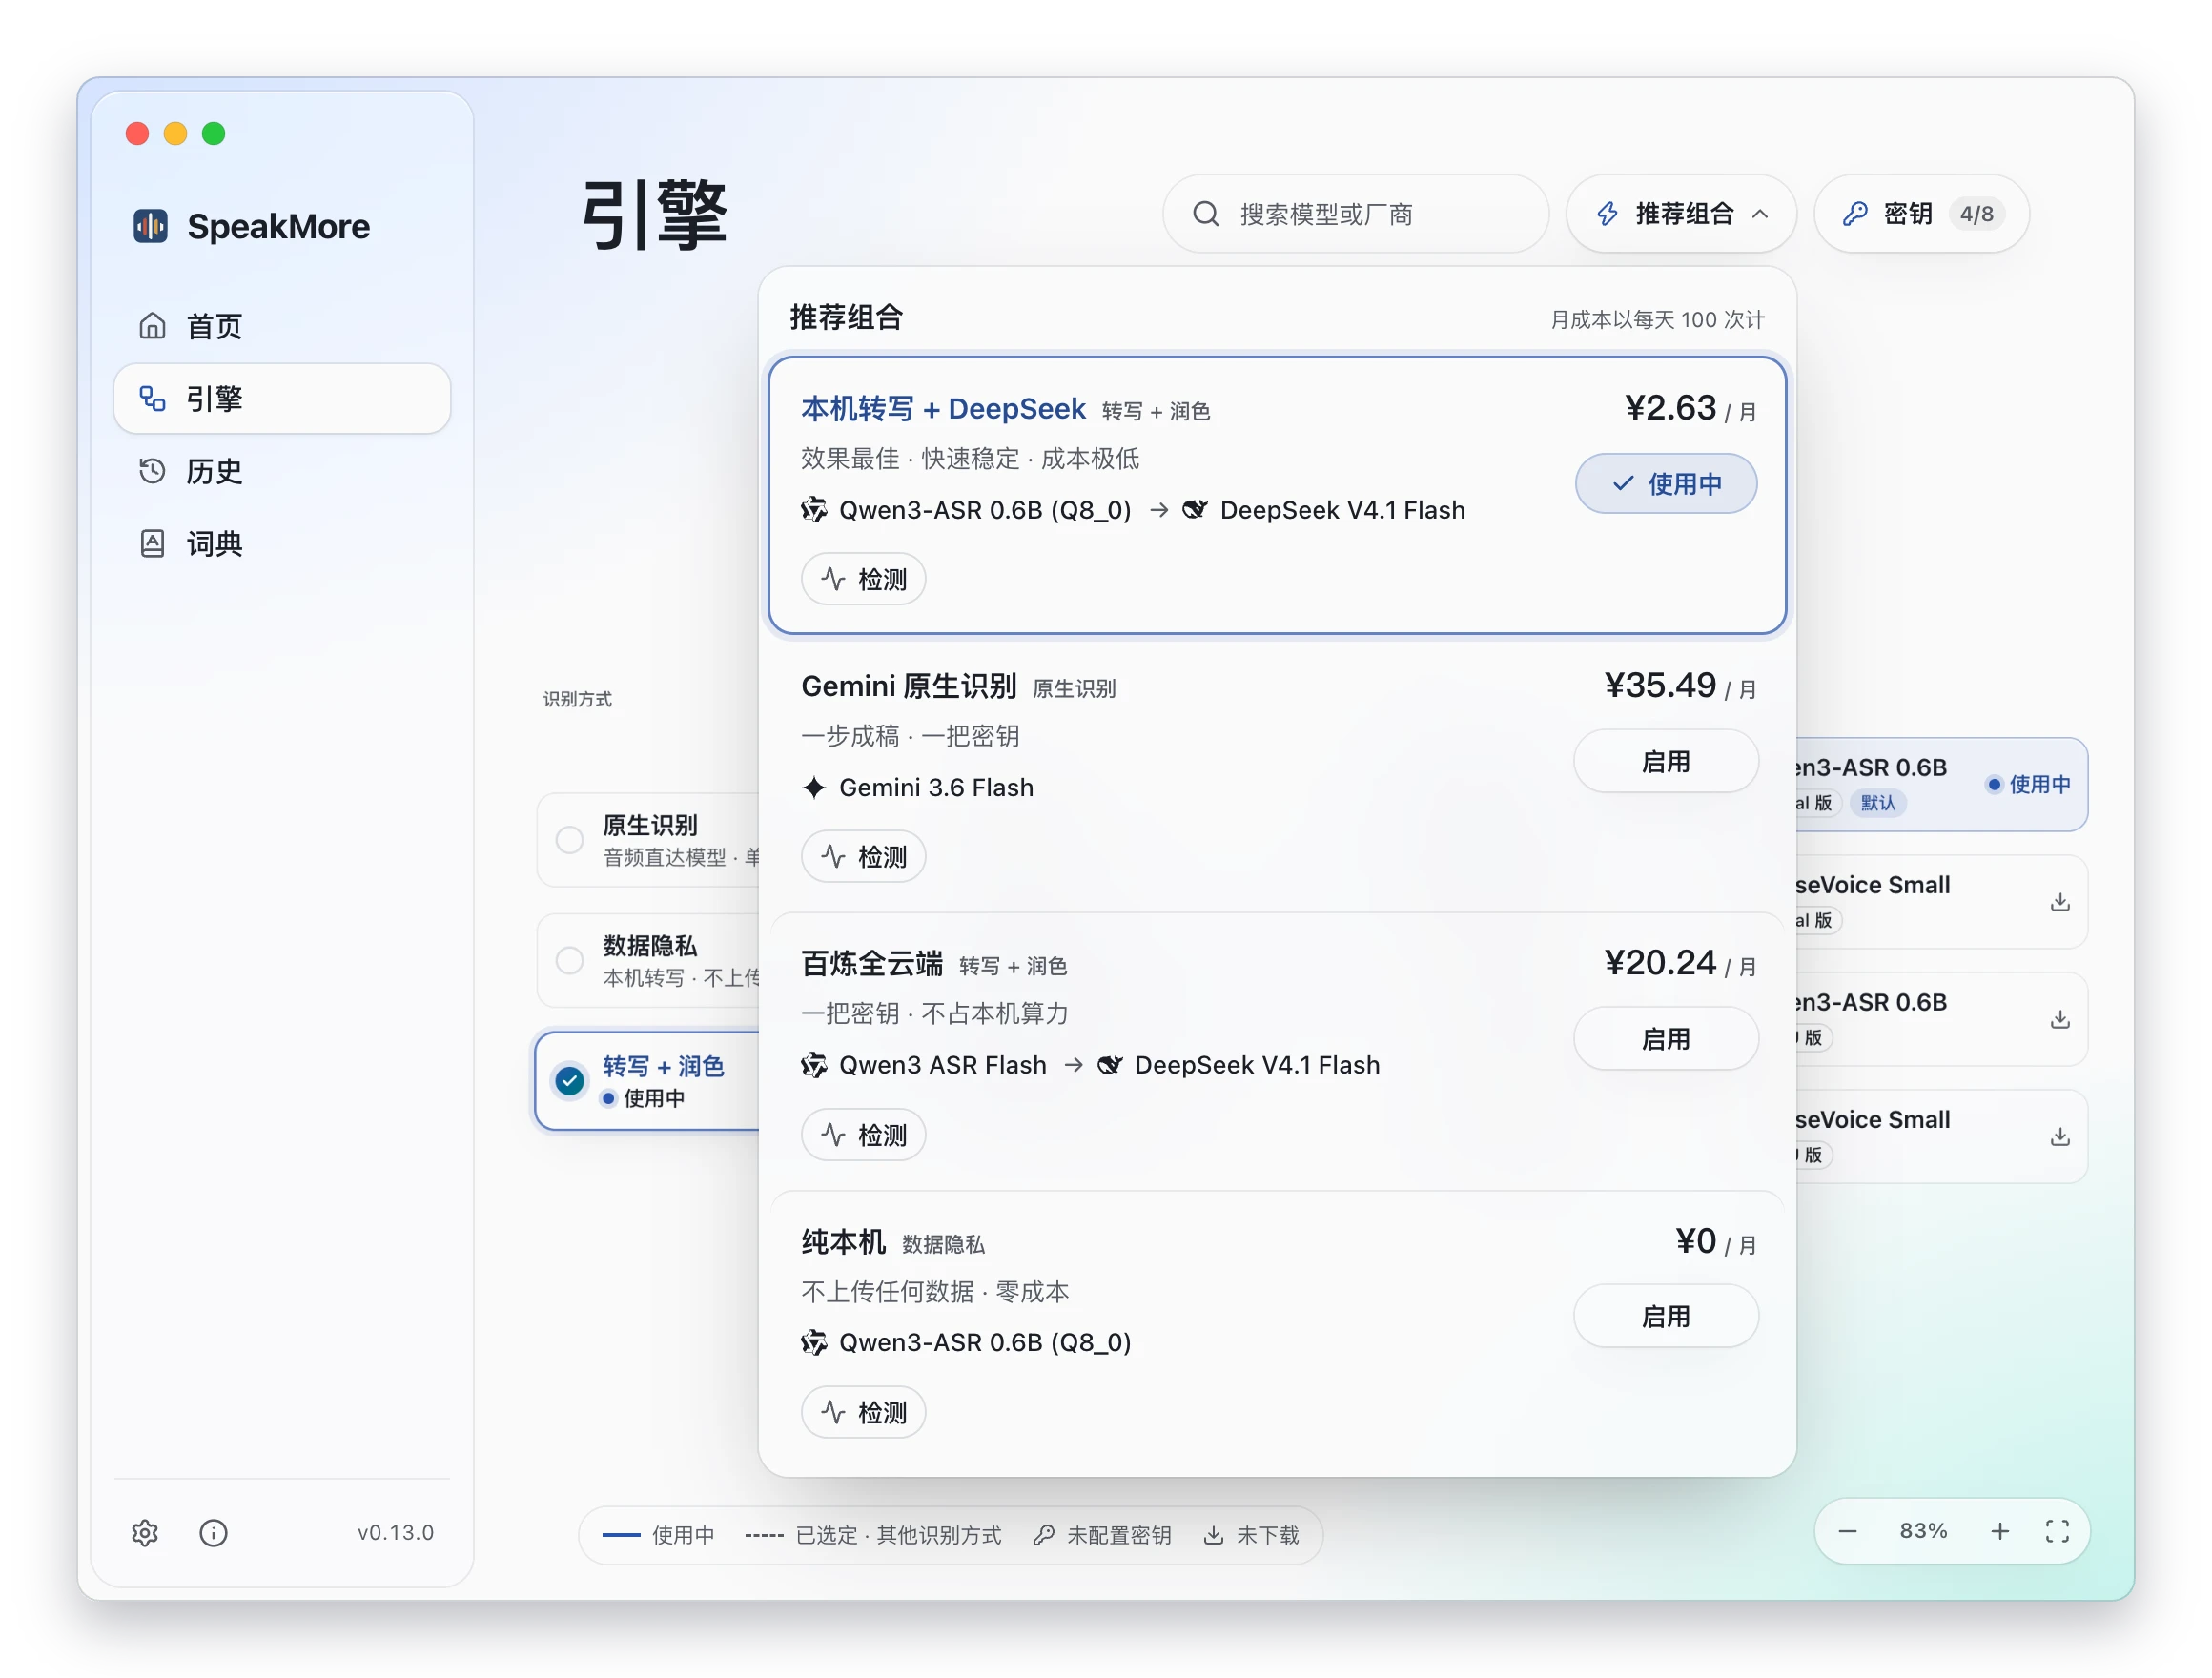Click the 83% zoom level value
This screenshot has width=2212, height=1678.
(x=1923, y=1531)
